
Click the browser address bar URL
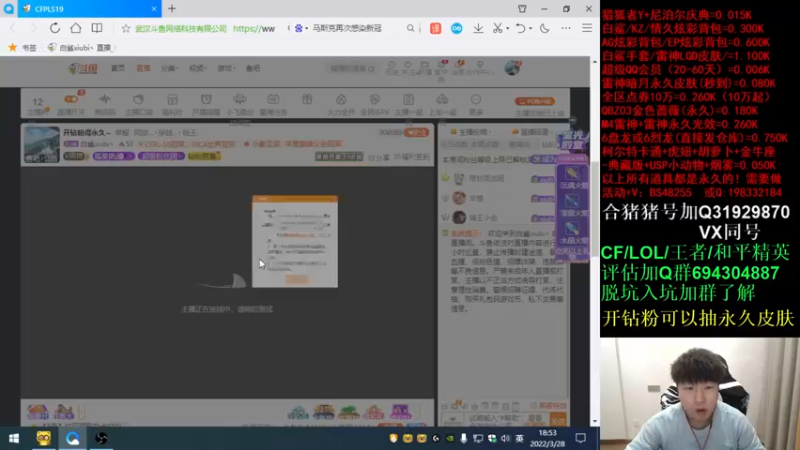254,29
